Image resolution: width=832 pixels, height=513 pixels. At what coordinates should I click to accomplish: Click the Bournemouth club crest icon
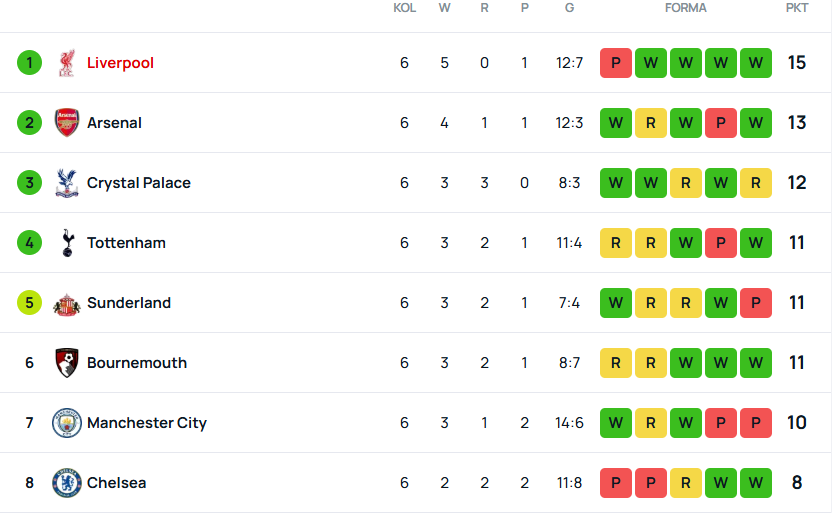click(67, 363)
